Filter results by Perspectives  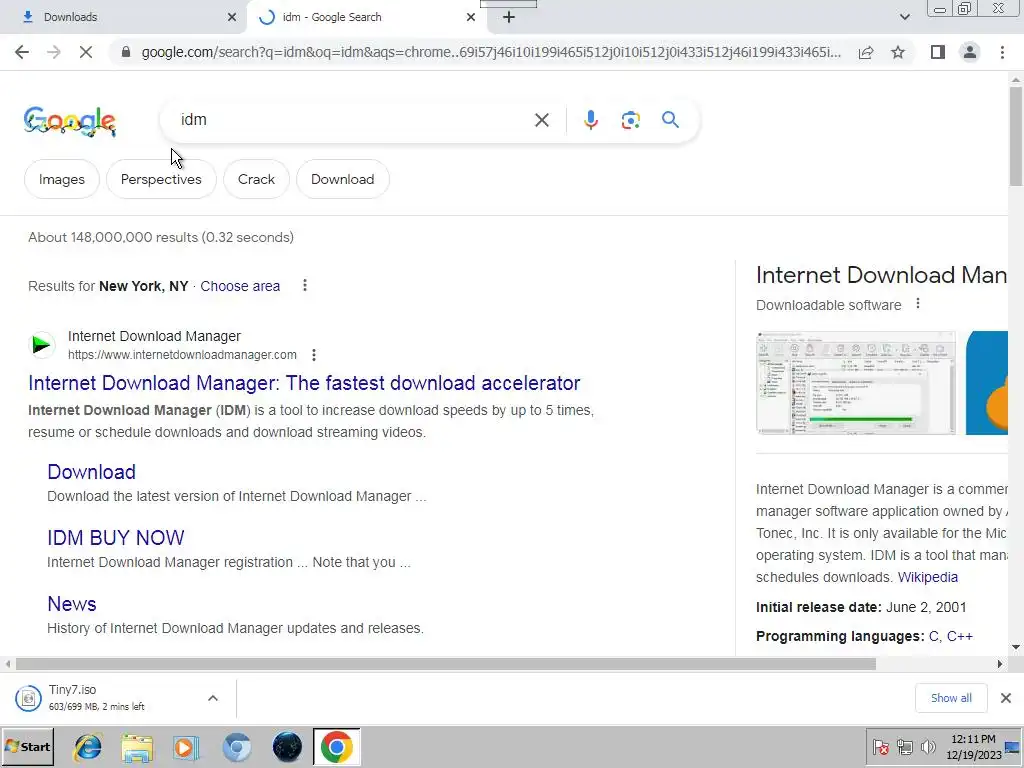click(161, 179)
